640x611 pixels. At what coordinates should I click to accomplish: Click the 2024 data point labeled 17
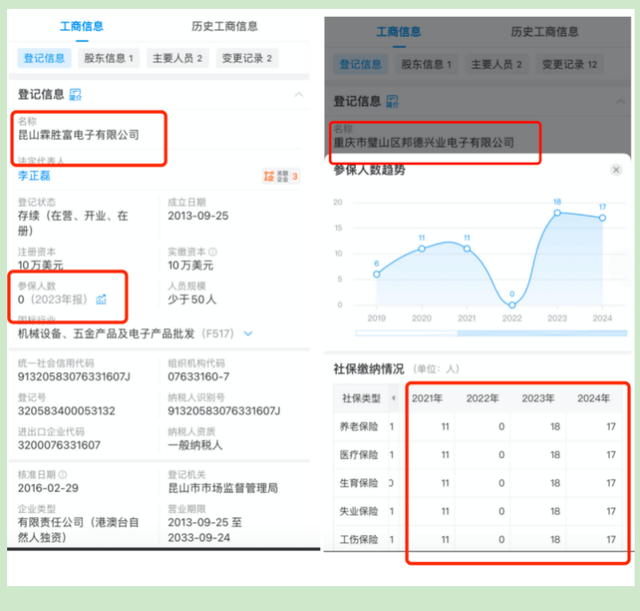click(602, 218)
